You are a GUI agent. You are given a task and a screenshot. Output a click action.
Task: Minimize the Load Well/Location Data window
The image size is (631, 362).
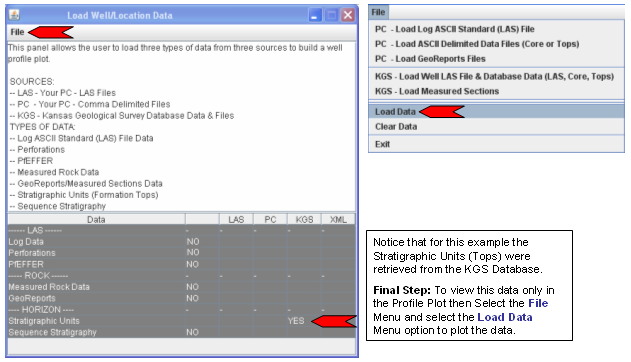[315, 15]
